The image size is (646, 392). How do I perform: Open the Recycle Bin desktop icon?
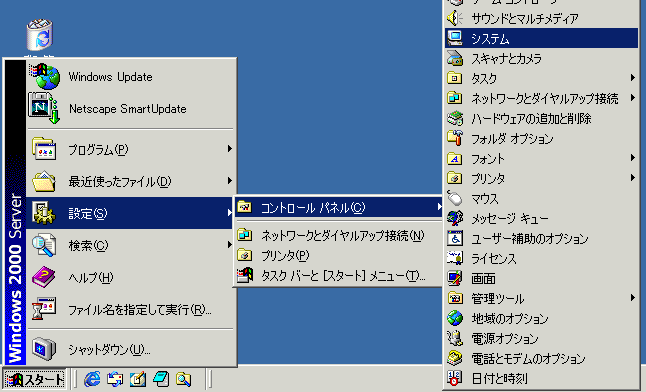click(40, 35)
